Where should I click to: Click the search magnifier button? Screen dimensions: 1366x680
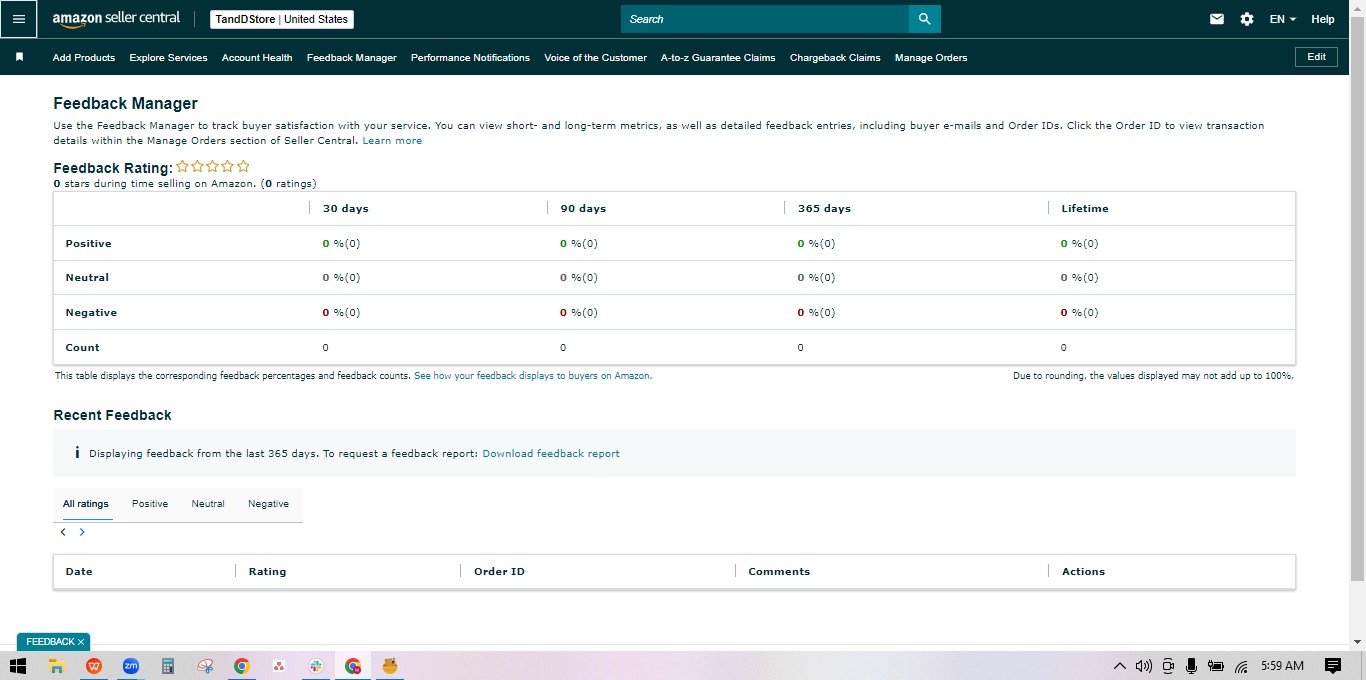click(x=924, y=19)
